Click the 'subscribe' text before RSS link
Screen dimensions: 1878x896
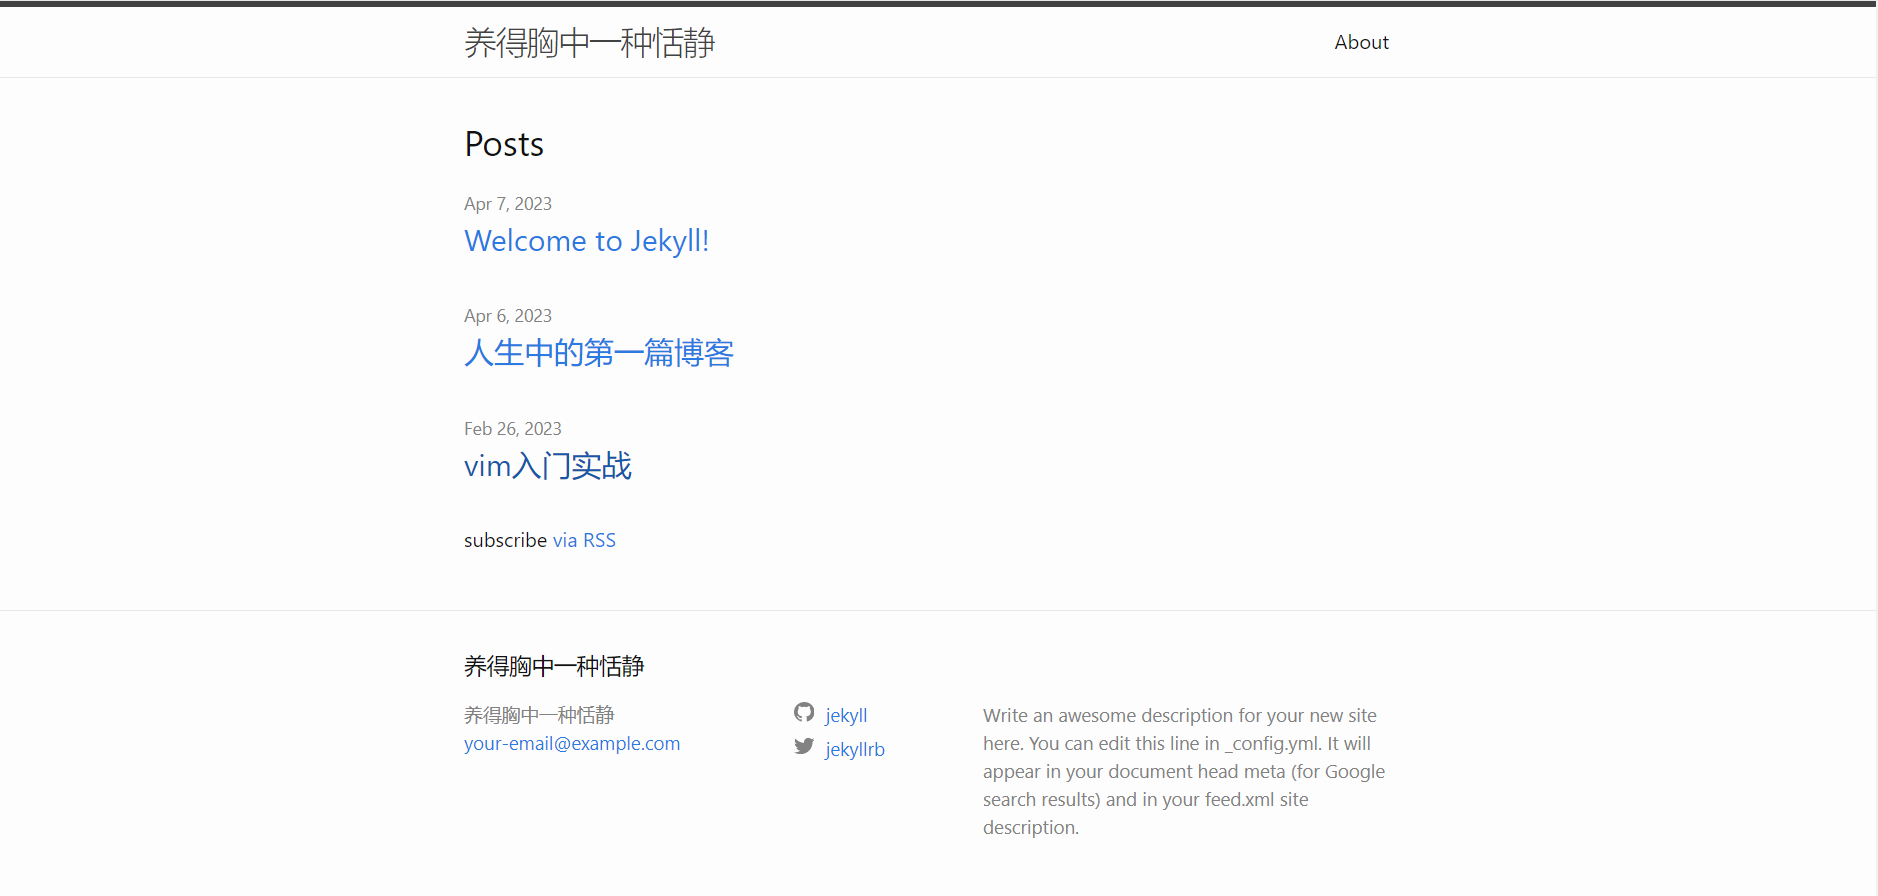point(505,540)
